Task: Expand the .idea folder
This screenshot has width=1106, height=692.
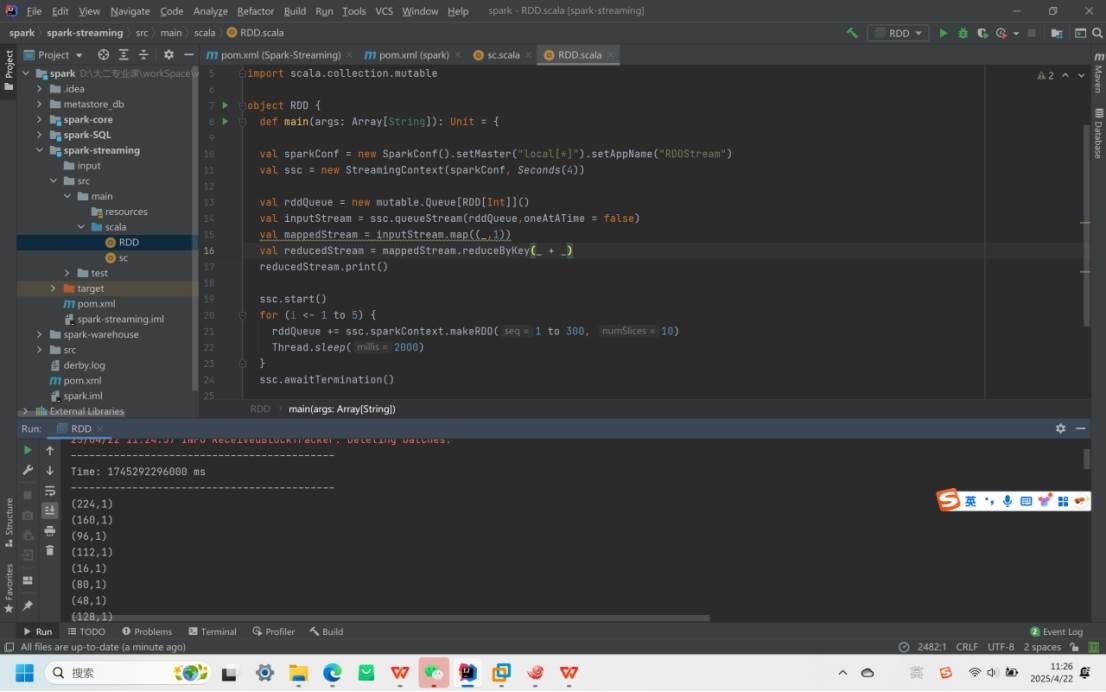Action: [x=40, y=89]
